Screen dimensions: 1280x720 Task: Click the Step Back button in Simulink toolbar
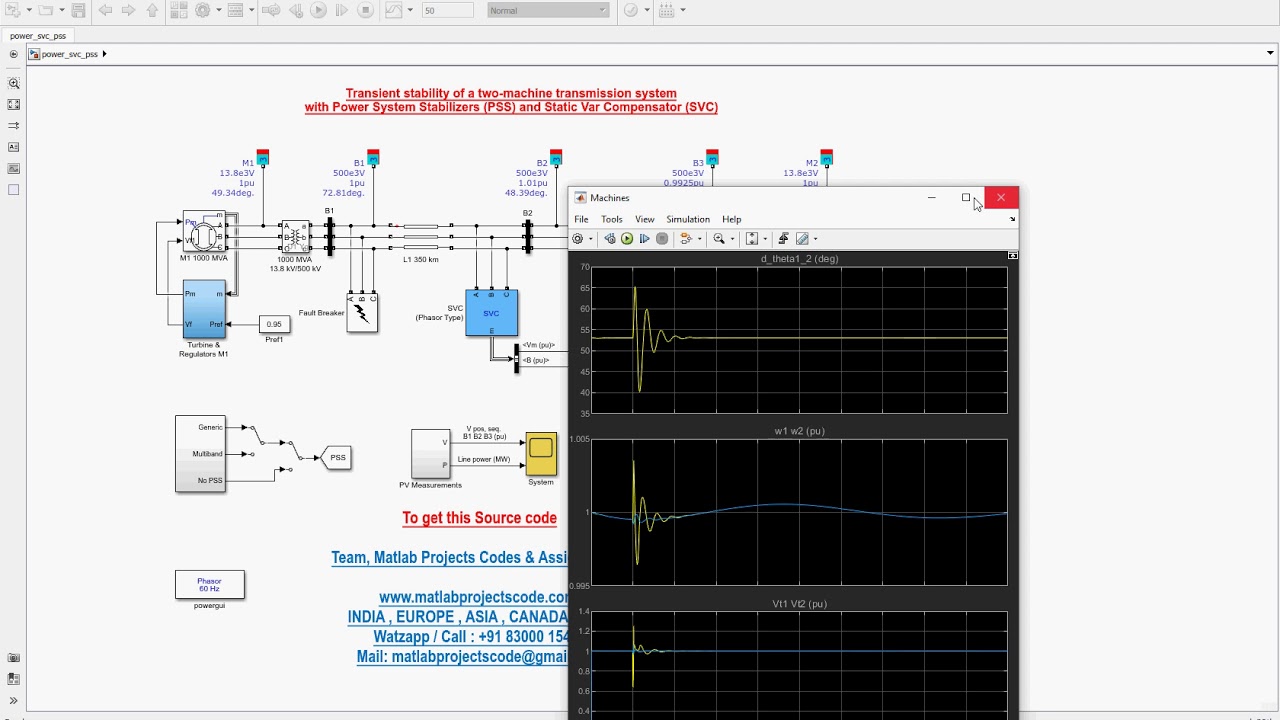pyautogui.click(x=296, y=10)
